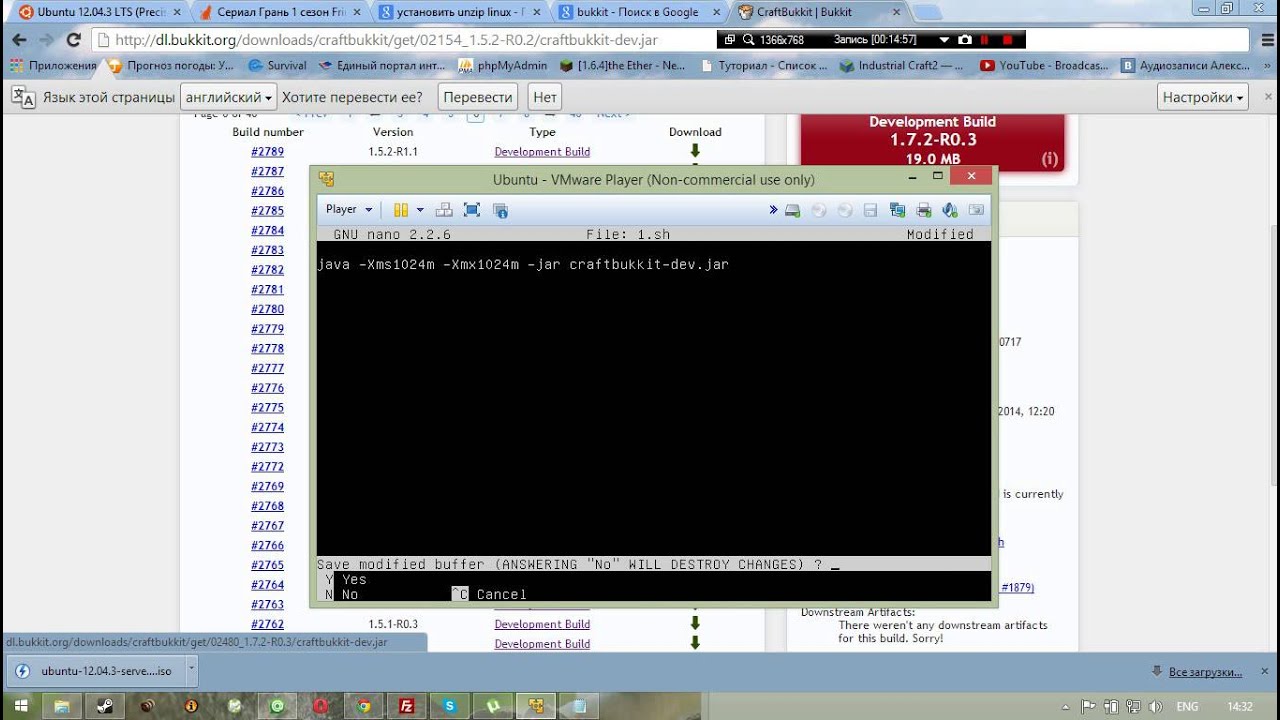The image size is (1280, 720).
Task: Switch to the Ubuntu 12.04.3 LTS tab
Action: pos(98,12)
